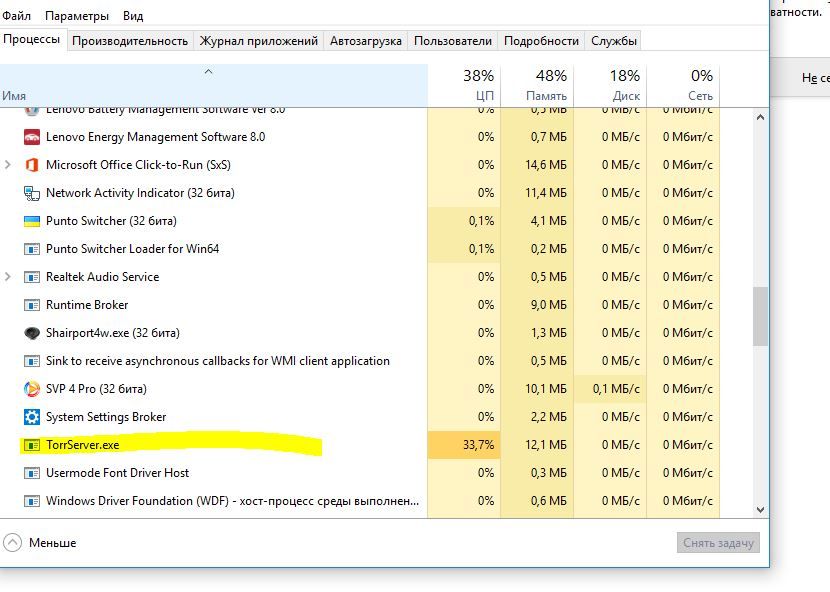Click the 12,1 МБ memory value
Image resolution: width=830 pixels, height=592 pixels.
[546, 445]
